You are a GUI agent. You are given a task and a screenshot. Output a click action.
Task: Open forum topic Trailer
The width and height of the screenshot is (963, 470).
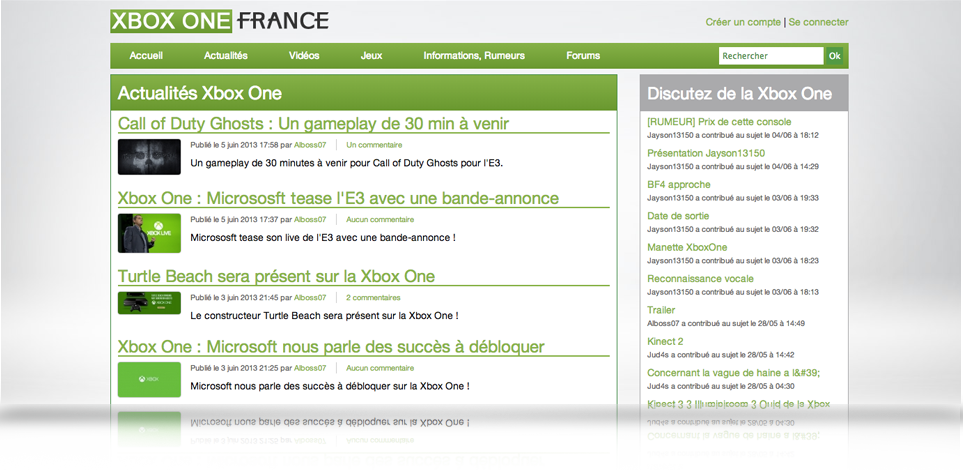click(x=661, y=310)
